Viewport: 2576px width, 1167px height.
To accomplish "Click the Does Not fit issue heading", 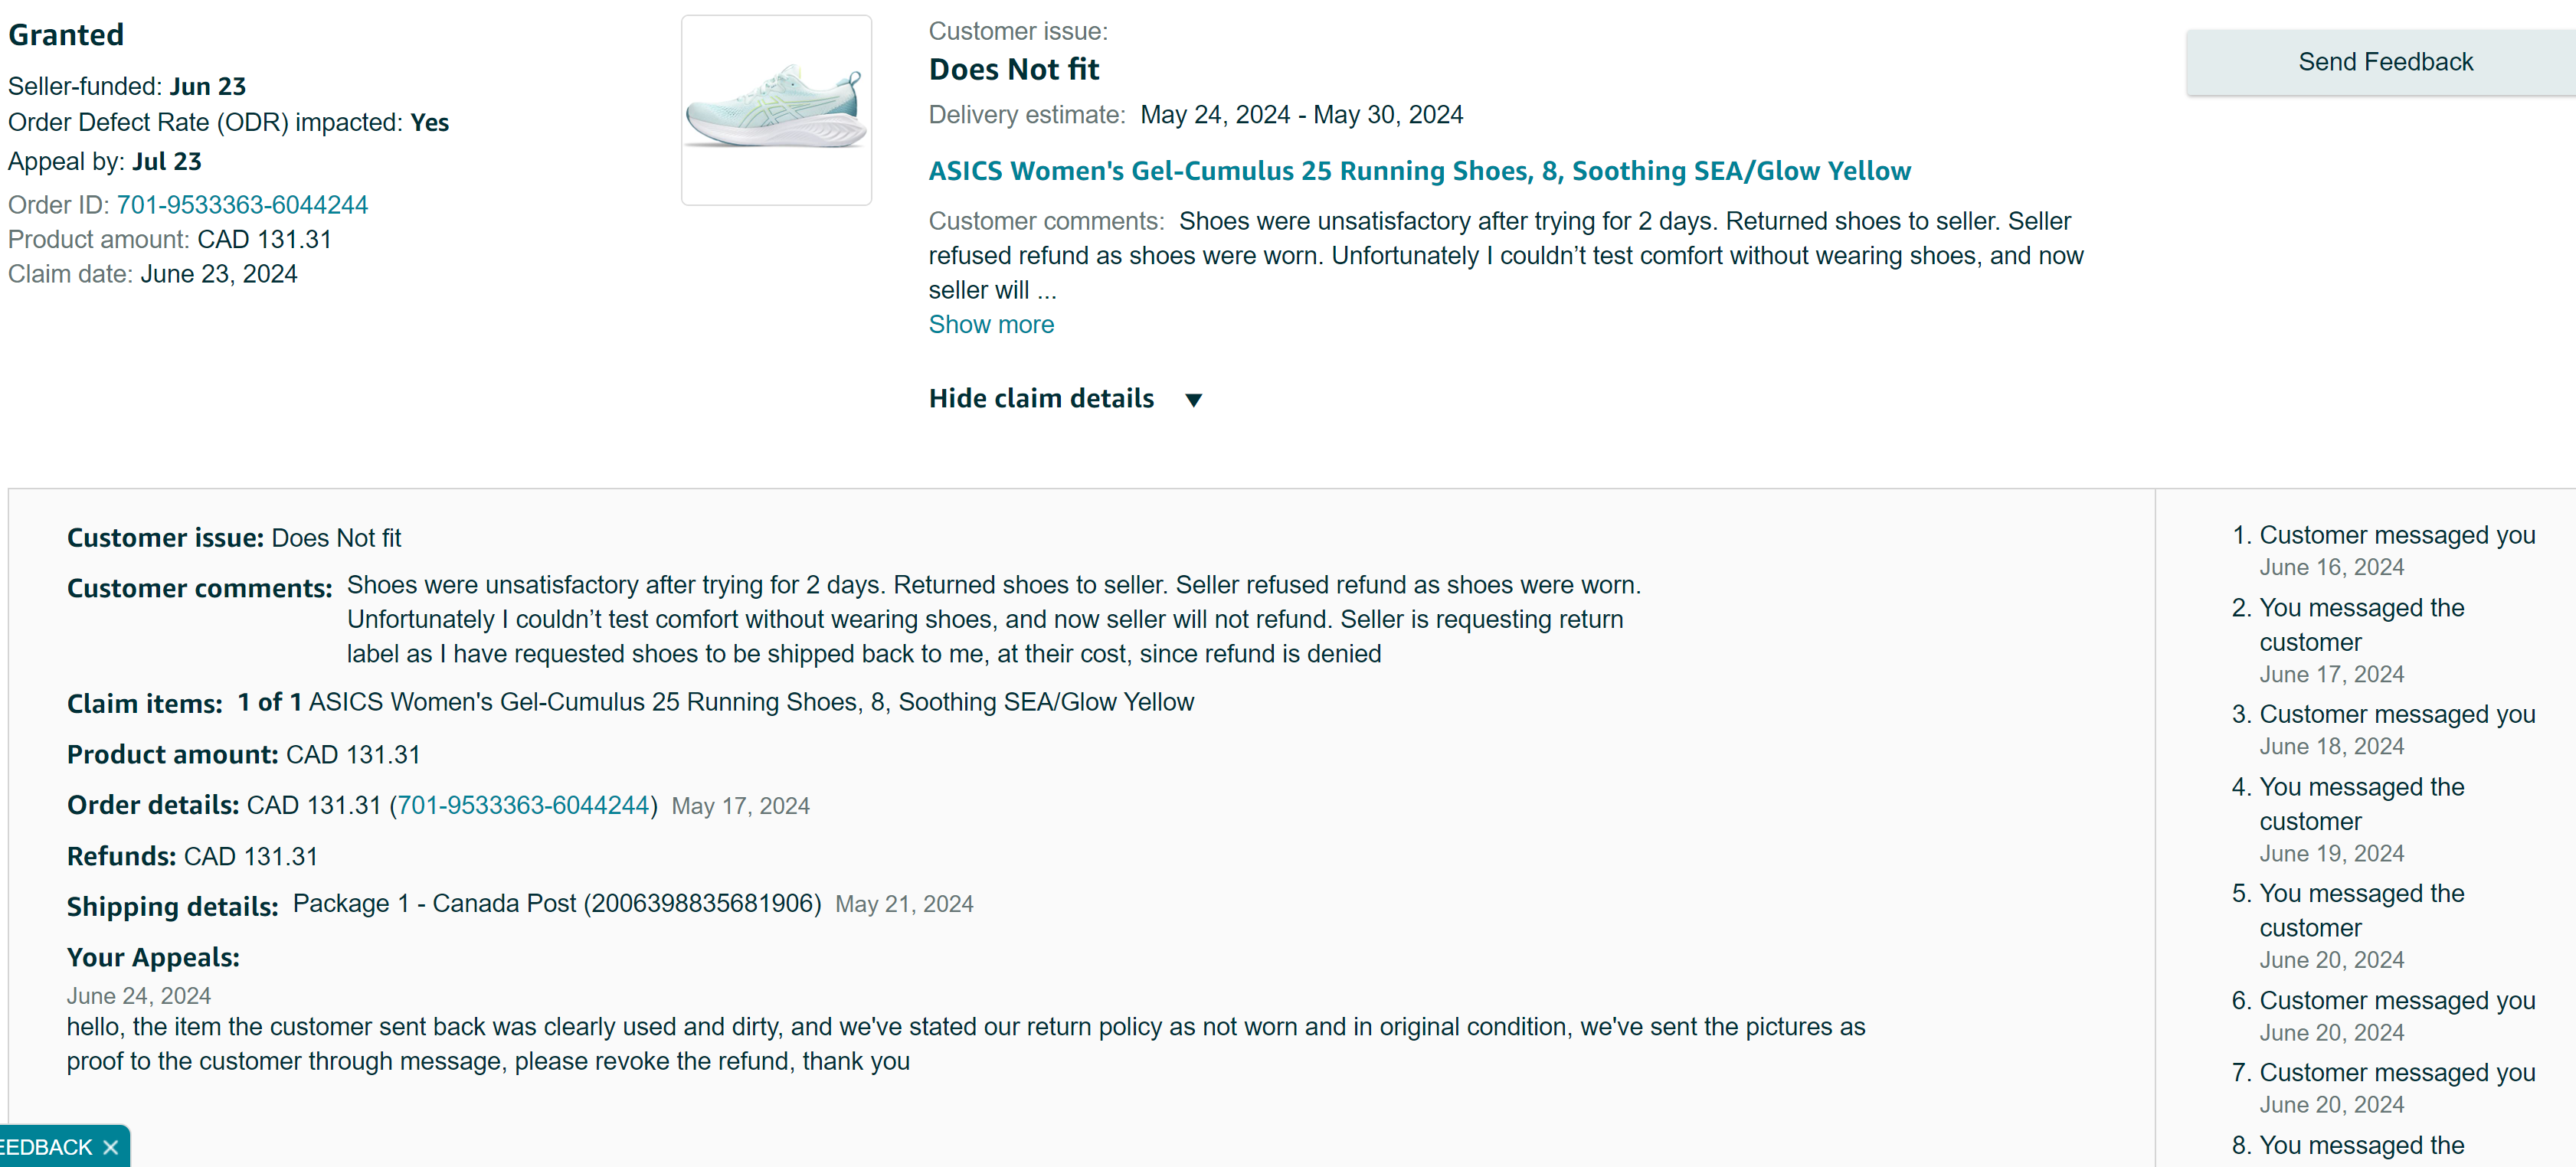I will point(1014,70).
